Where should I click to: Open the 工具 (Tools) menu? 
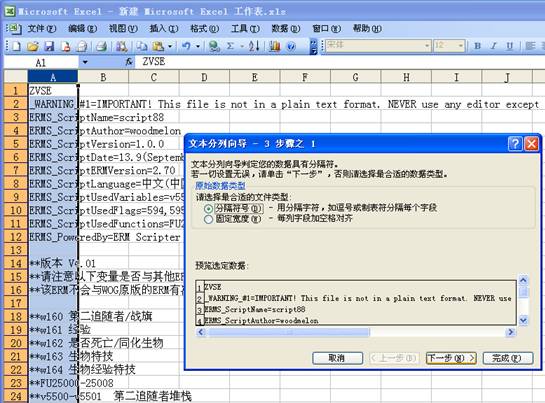pos(245,29)
